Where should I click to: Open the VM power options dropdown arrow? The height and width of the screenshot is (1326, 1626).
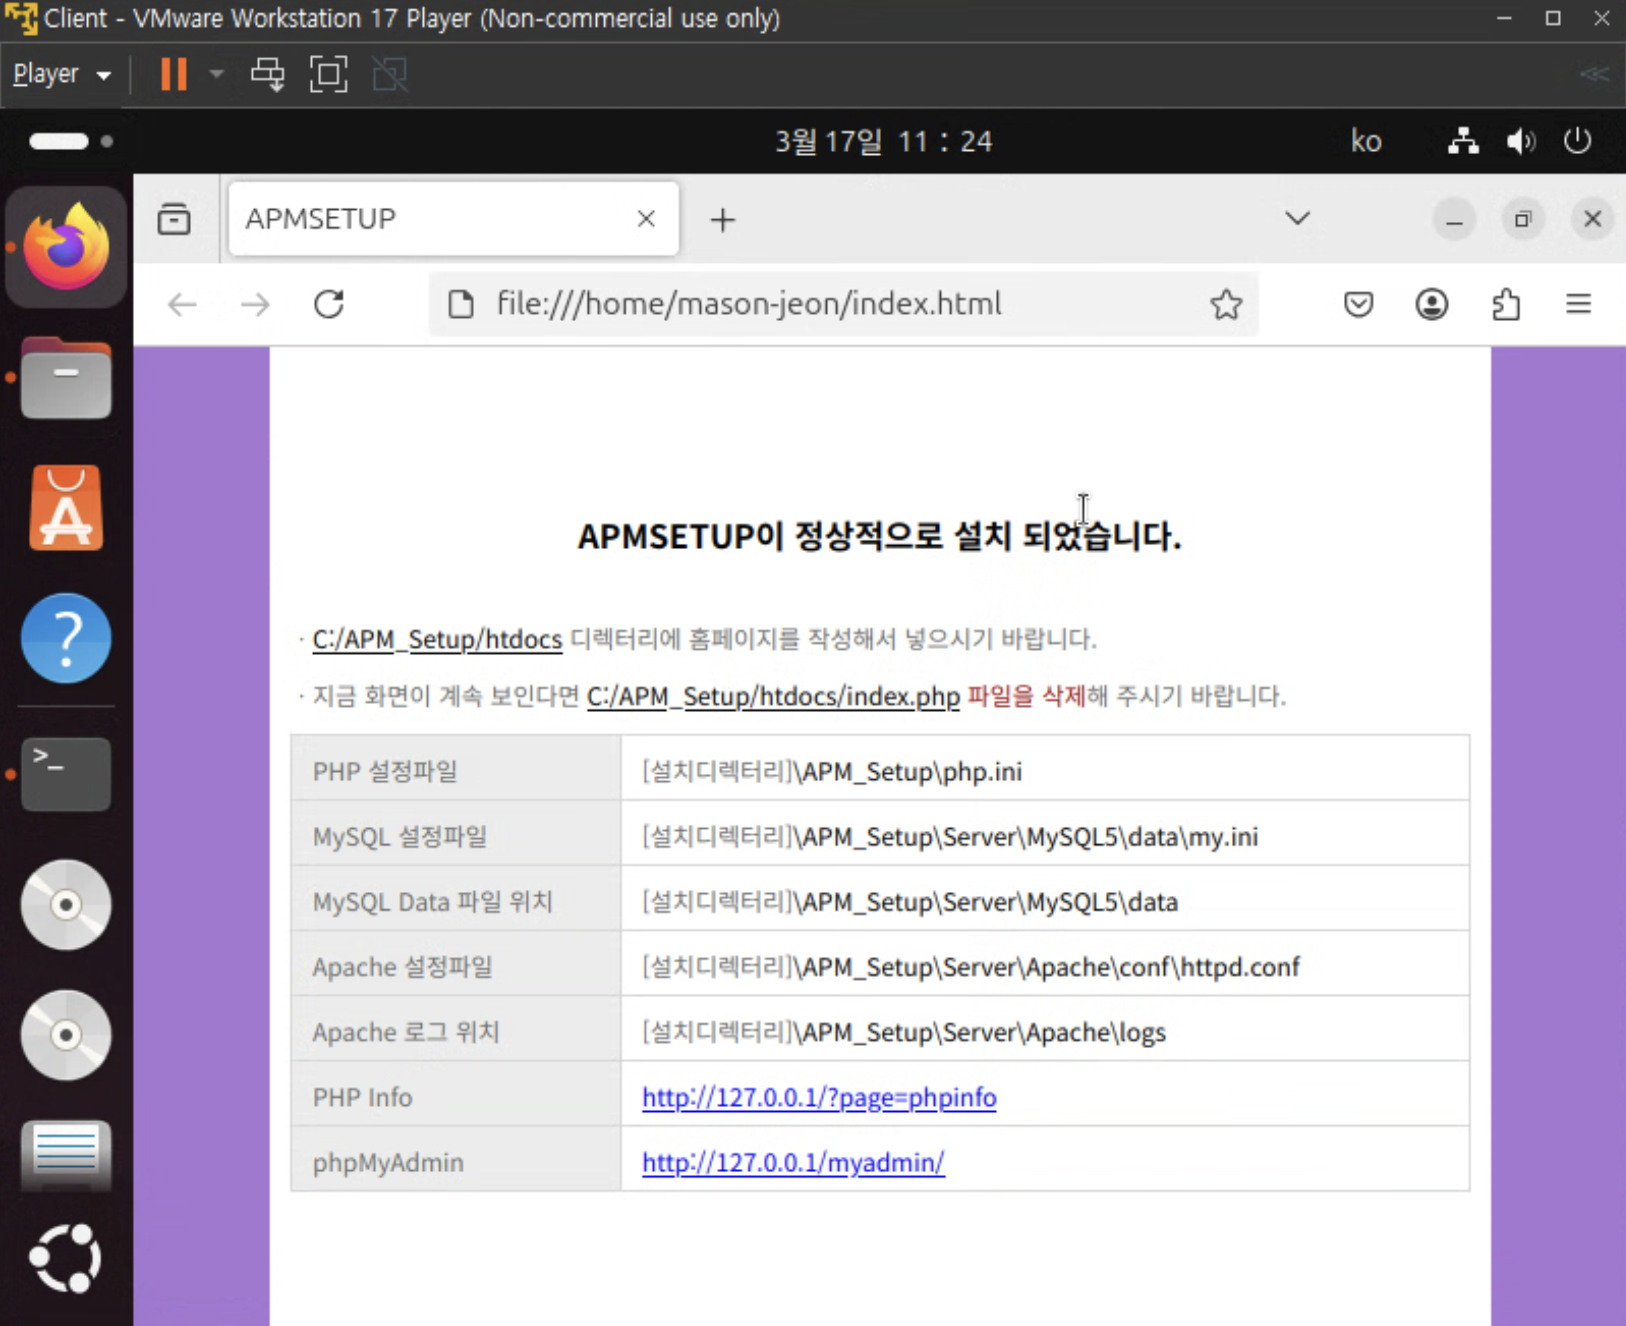(x=216, y=74)
